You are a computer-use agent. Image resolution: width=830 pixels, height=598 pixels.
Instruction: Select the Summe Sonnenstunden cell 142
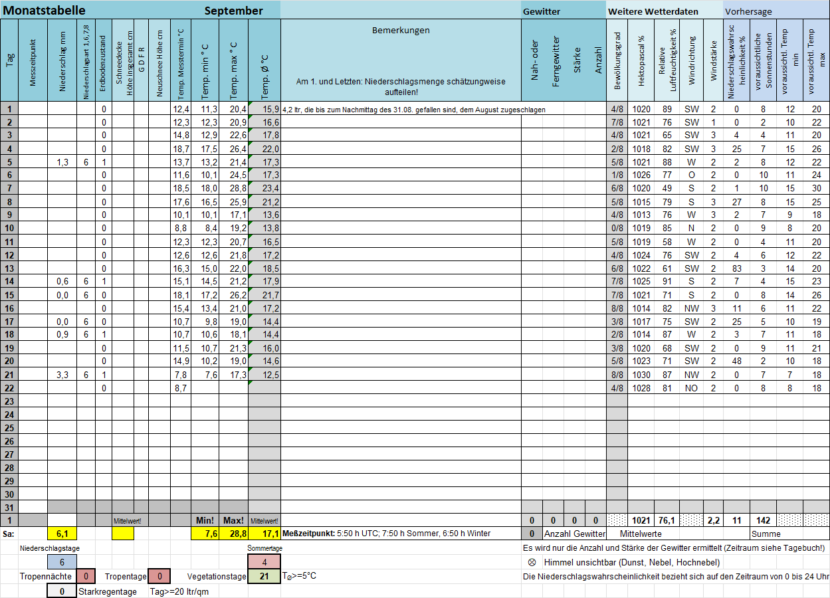pos(763,520)
